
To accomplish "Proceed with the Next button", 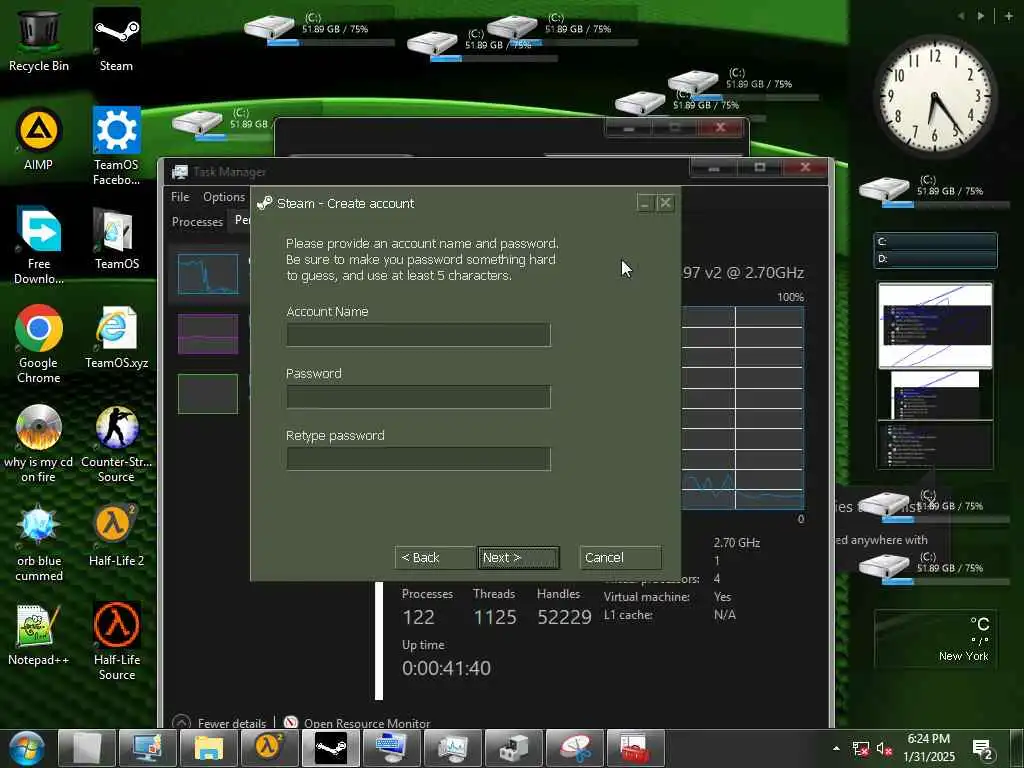I will [519, 558].
